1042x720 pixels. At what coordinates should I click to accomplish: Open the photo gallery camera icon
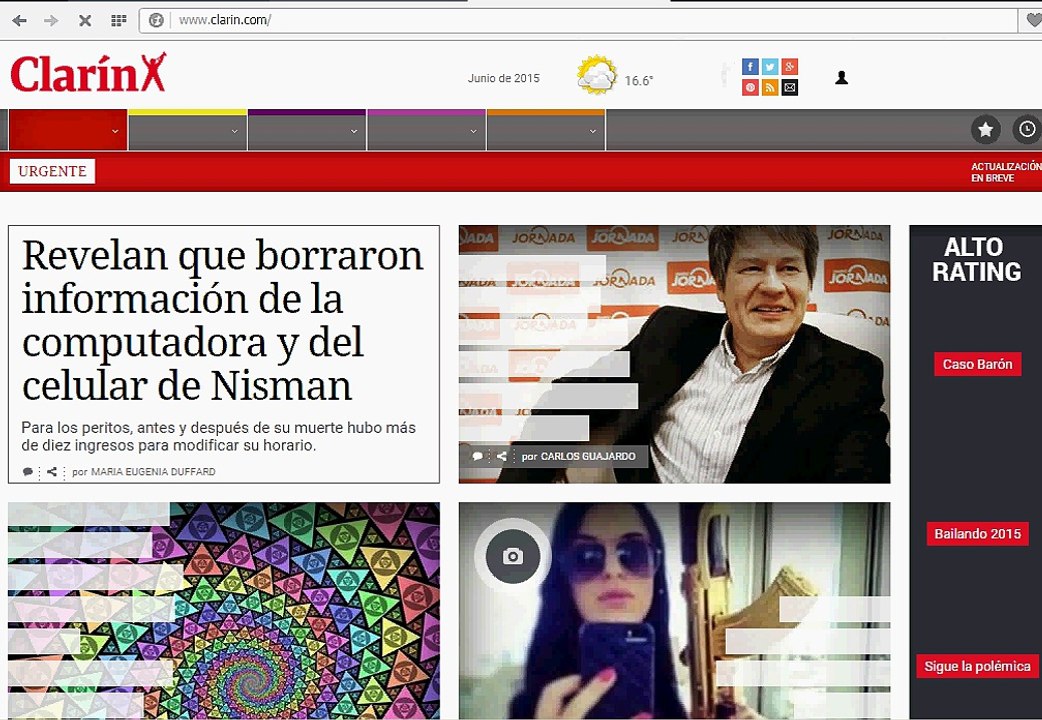512,556
